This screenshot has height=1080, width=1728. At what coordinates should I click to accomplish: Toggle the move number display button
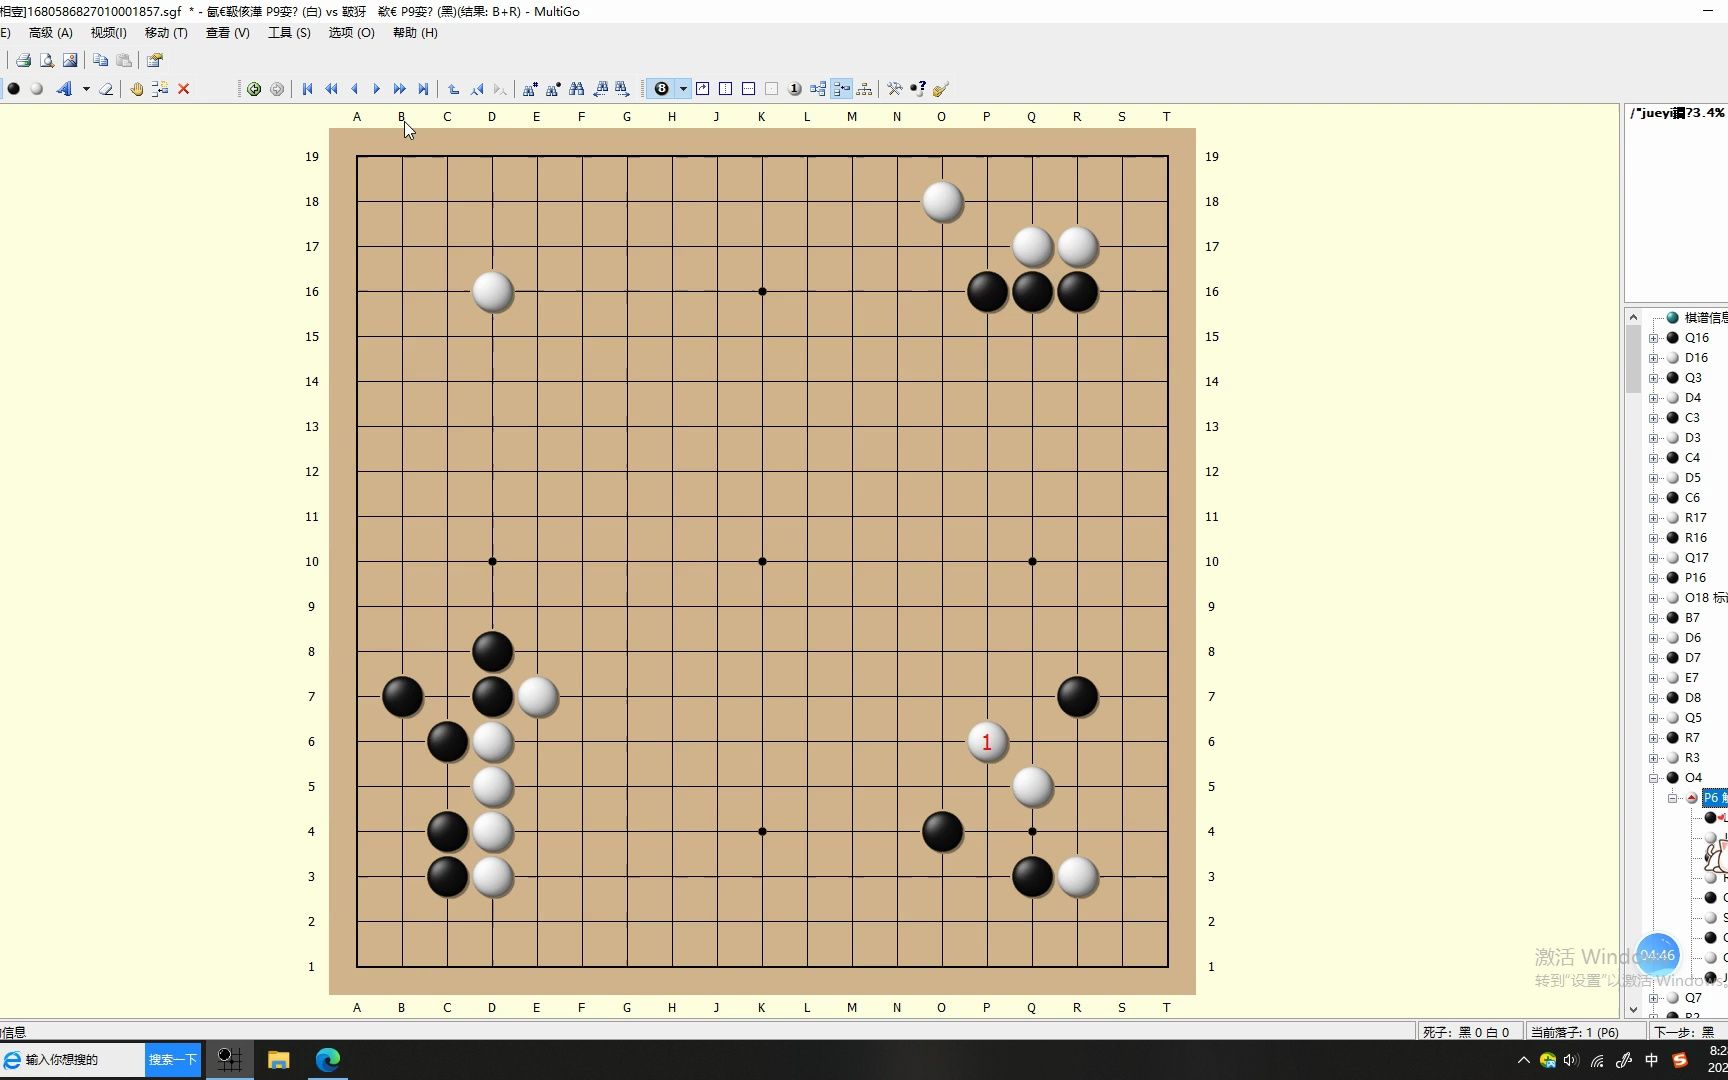[662, 89]
